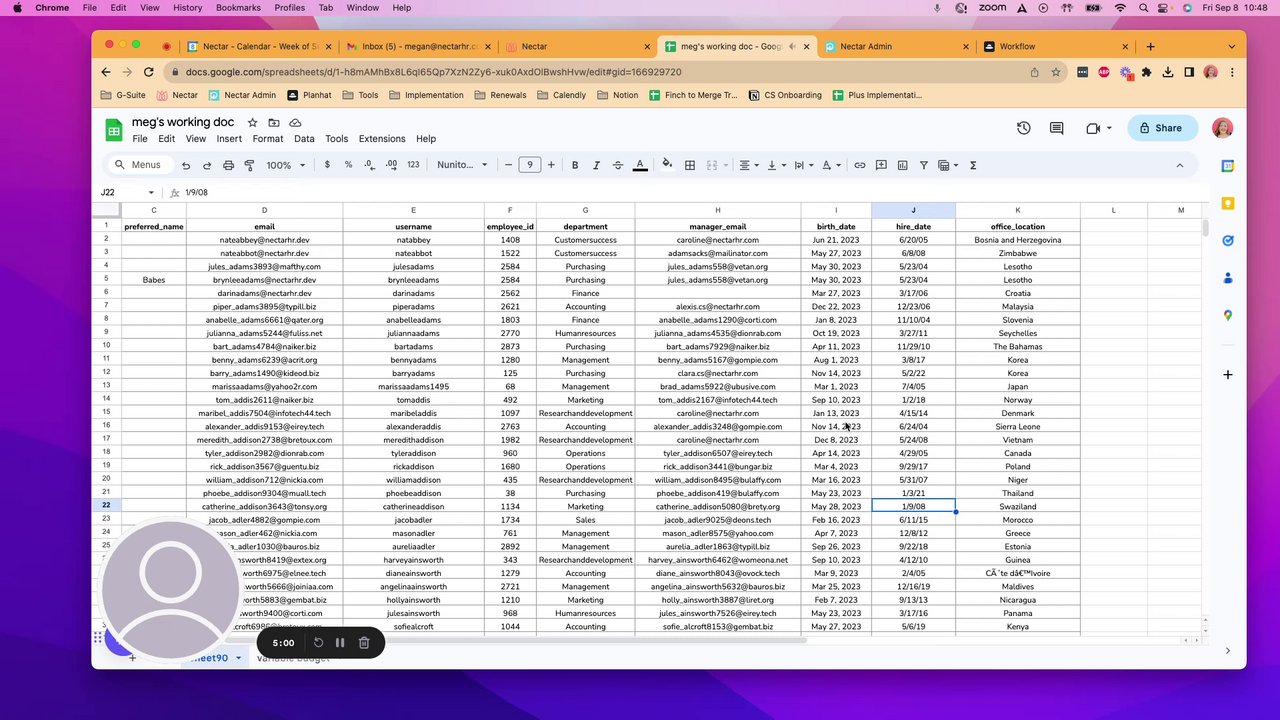Toggle bold formatting
Viewport: 1280px width, 720px height.
point(575,165)
